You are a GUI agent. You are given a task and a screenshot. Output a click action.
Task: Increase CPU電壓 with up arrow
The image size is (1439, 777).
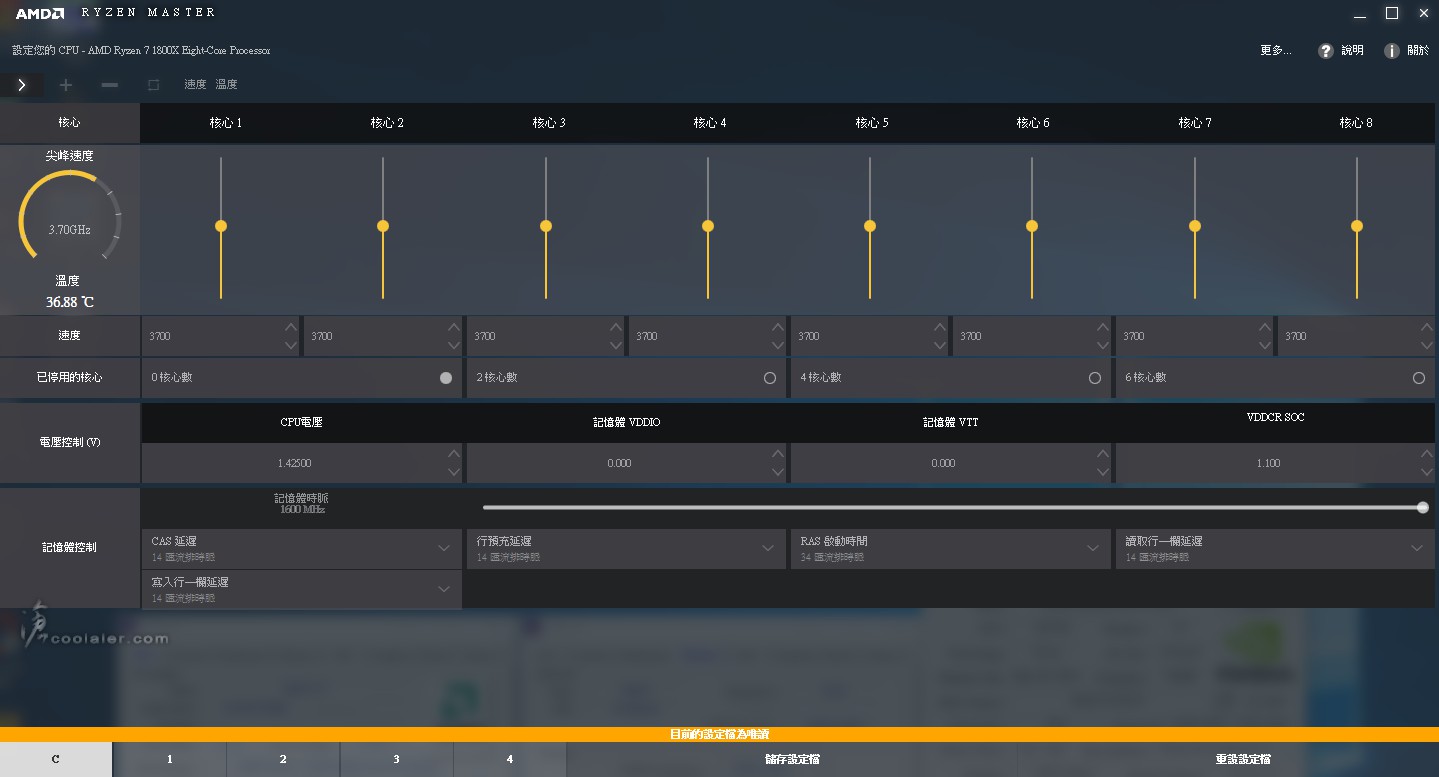(x=454, y=454)
